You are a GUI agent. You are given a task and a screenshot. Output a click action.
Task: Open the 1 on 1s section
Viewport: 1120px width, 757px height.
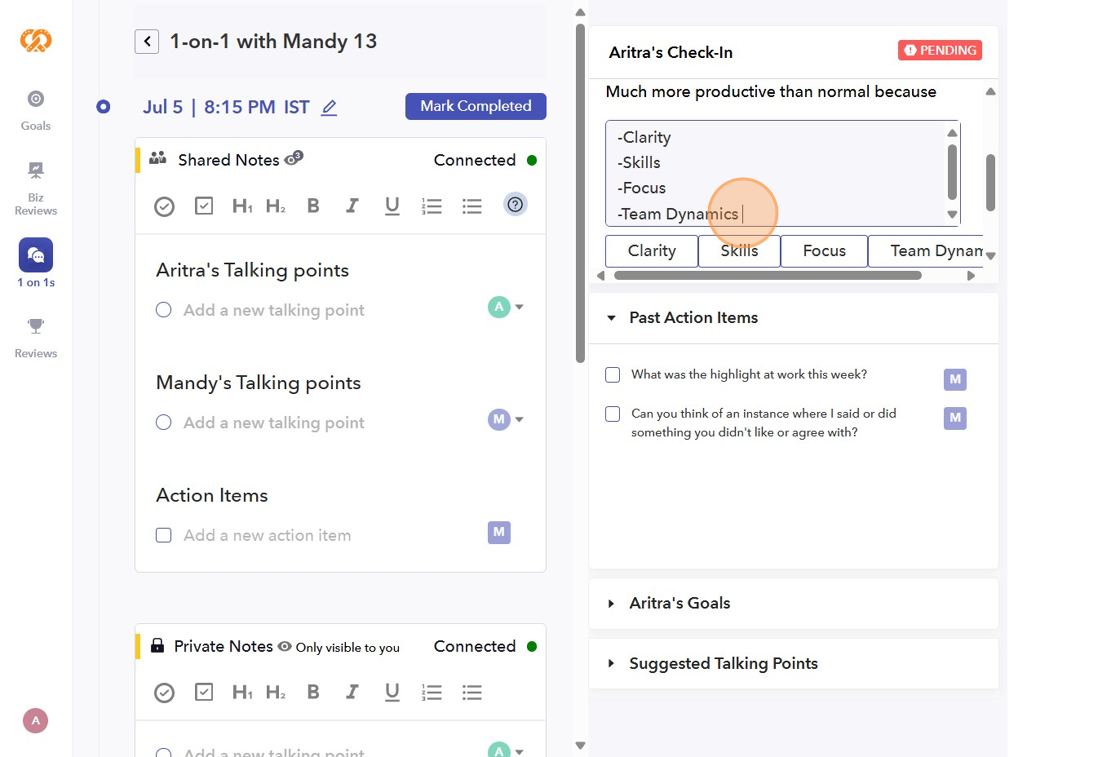pos(36,263)
